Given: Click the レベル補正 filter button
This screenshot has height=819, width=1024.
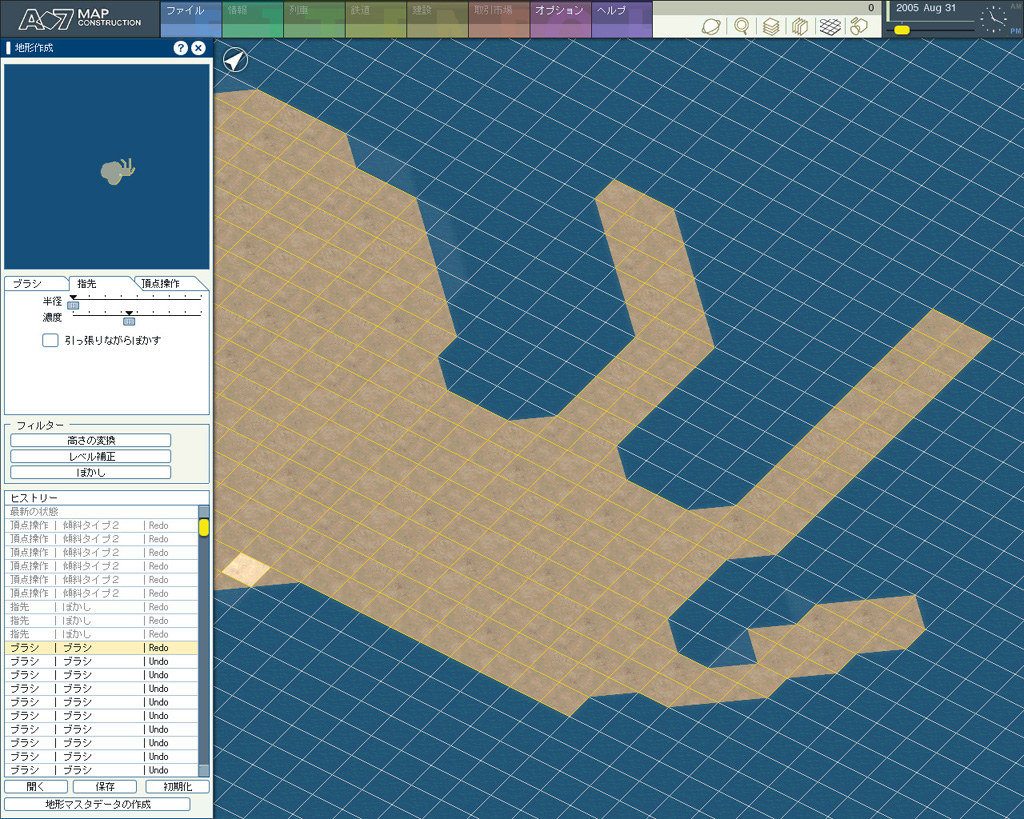Looking at the screenshot, I should point(91,456).
